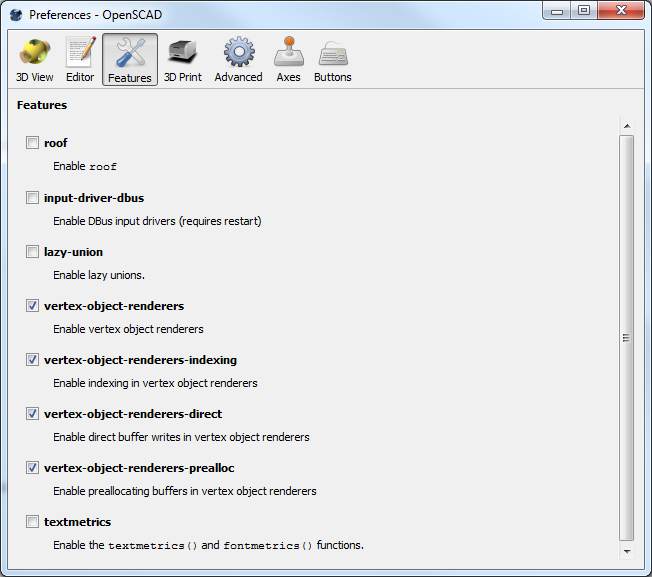Viewport: 652px width, 577px height.
Task: Uncheck vertex-object-renderers-prealloc
Action: click(x=33, y=468)
